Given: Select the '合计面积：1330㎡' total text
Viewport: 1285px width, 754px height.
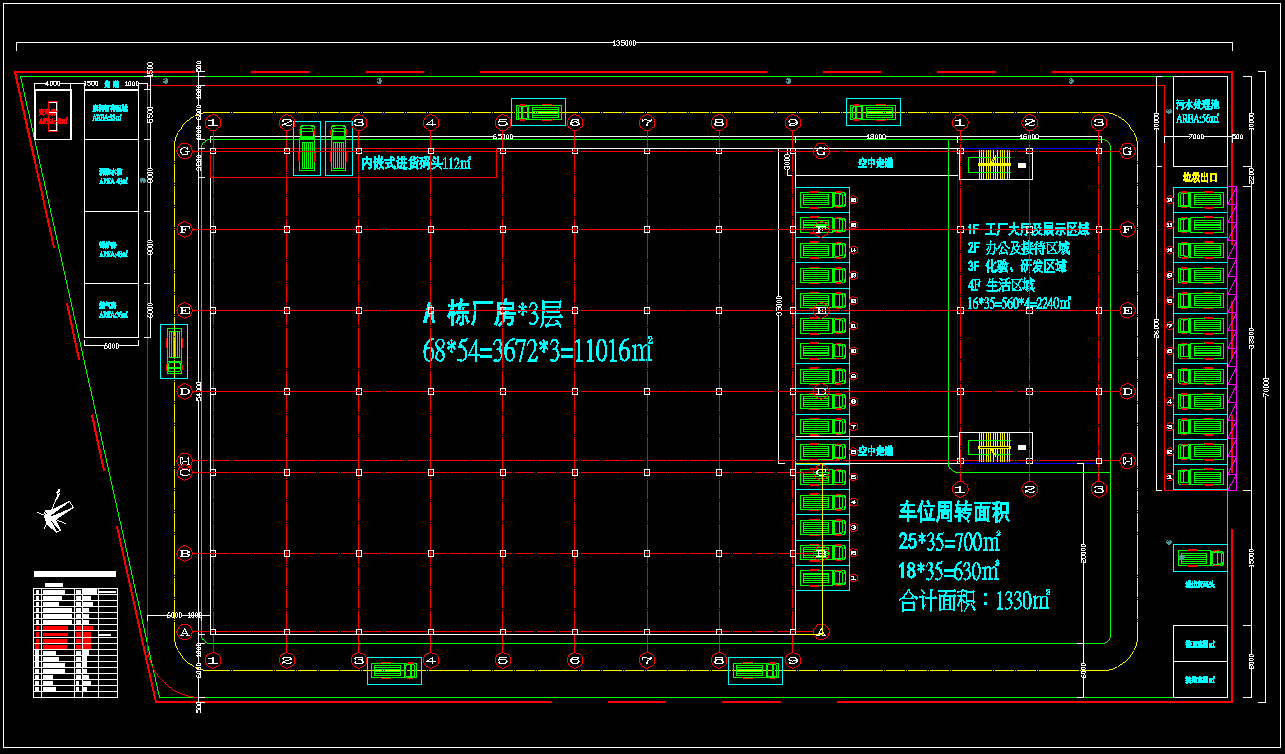Looking at the screenshot, I should pos(974,600).
